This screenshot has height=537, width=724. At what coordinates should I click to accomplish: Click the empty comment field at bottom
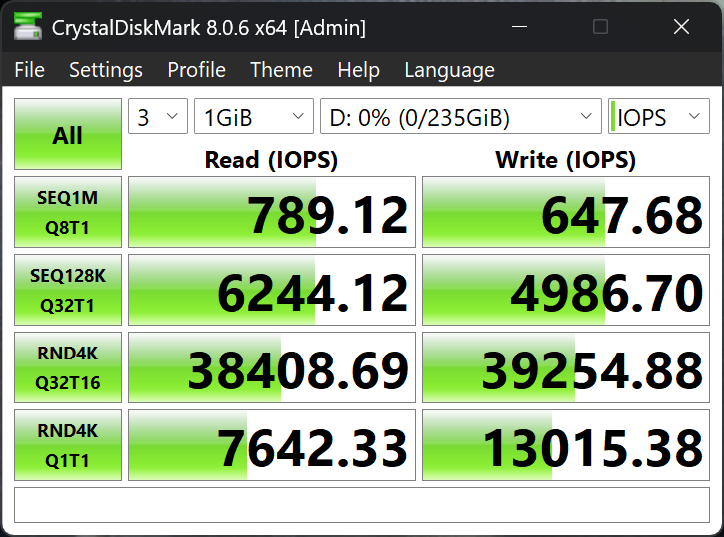click(362, 505)
